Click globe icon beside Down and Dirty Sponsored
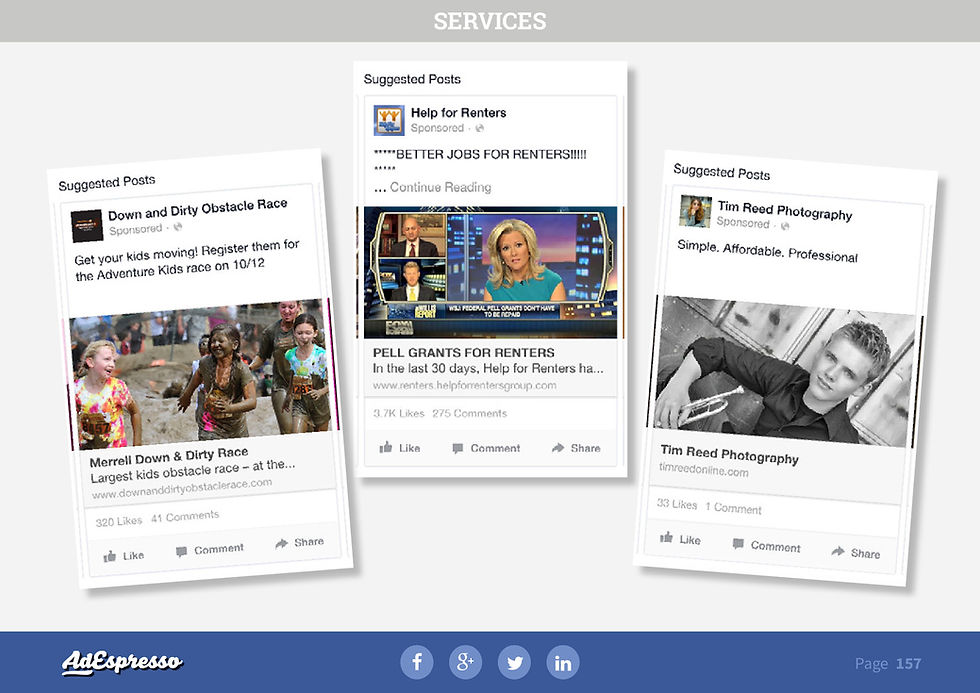The width and height of the screenshot is (980, 693). pos(178,227)
